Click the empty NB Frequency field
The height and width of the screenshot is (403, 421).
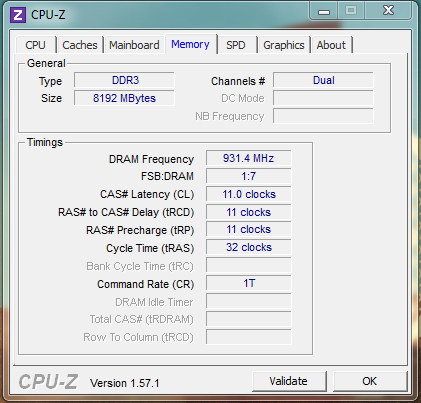point(323,116)
